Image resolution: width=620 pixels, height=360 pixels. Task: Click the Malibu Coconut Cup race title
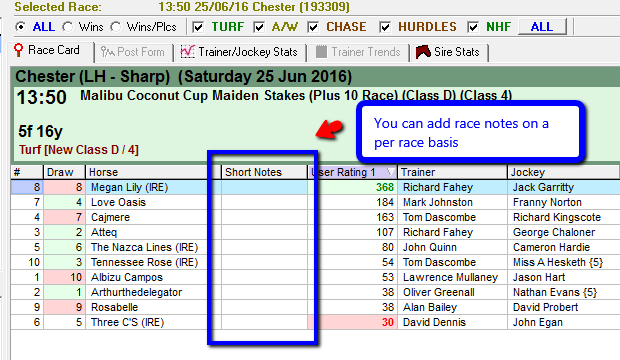tap(296, 96)
